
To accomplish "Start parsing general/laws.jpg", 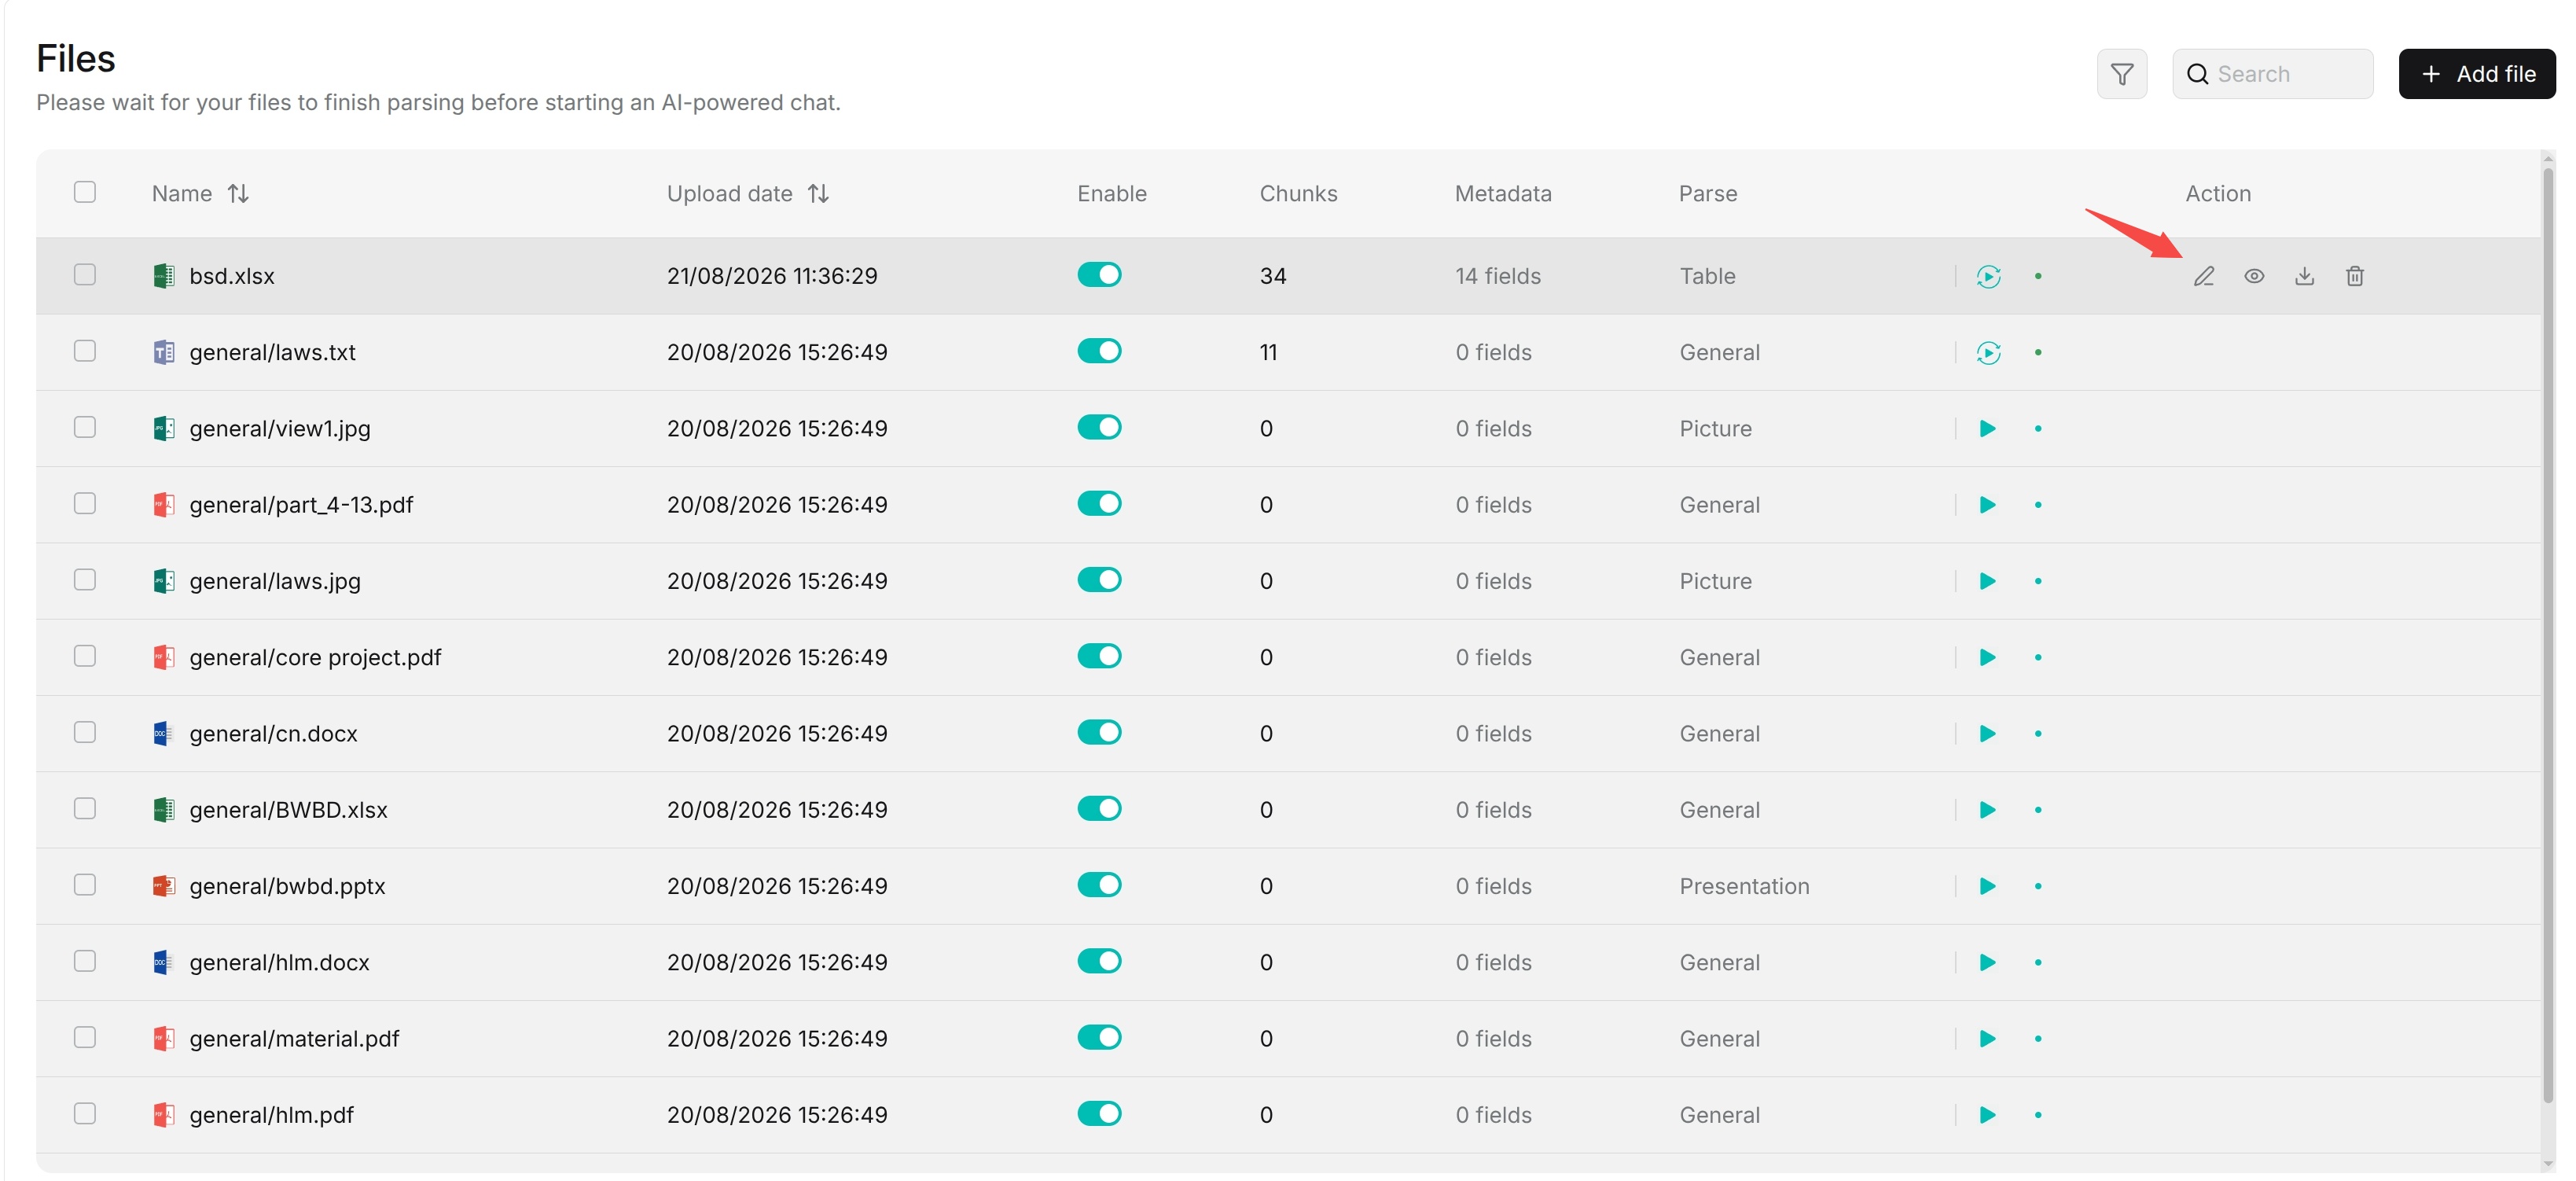I will 1988,581.
